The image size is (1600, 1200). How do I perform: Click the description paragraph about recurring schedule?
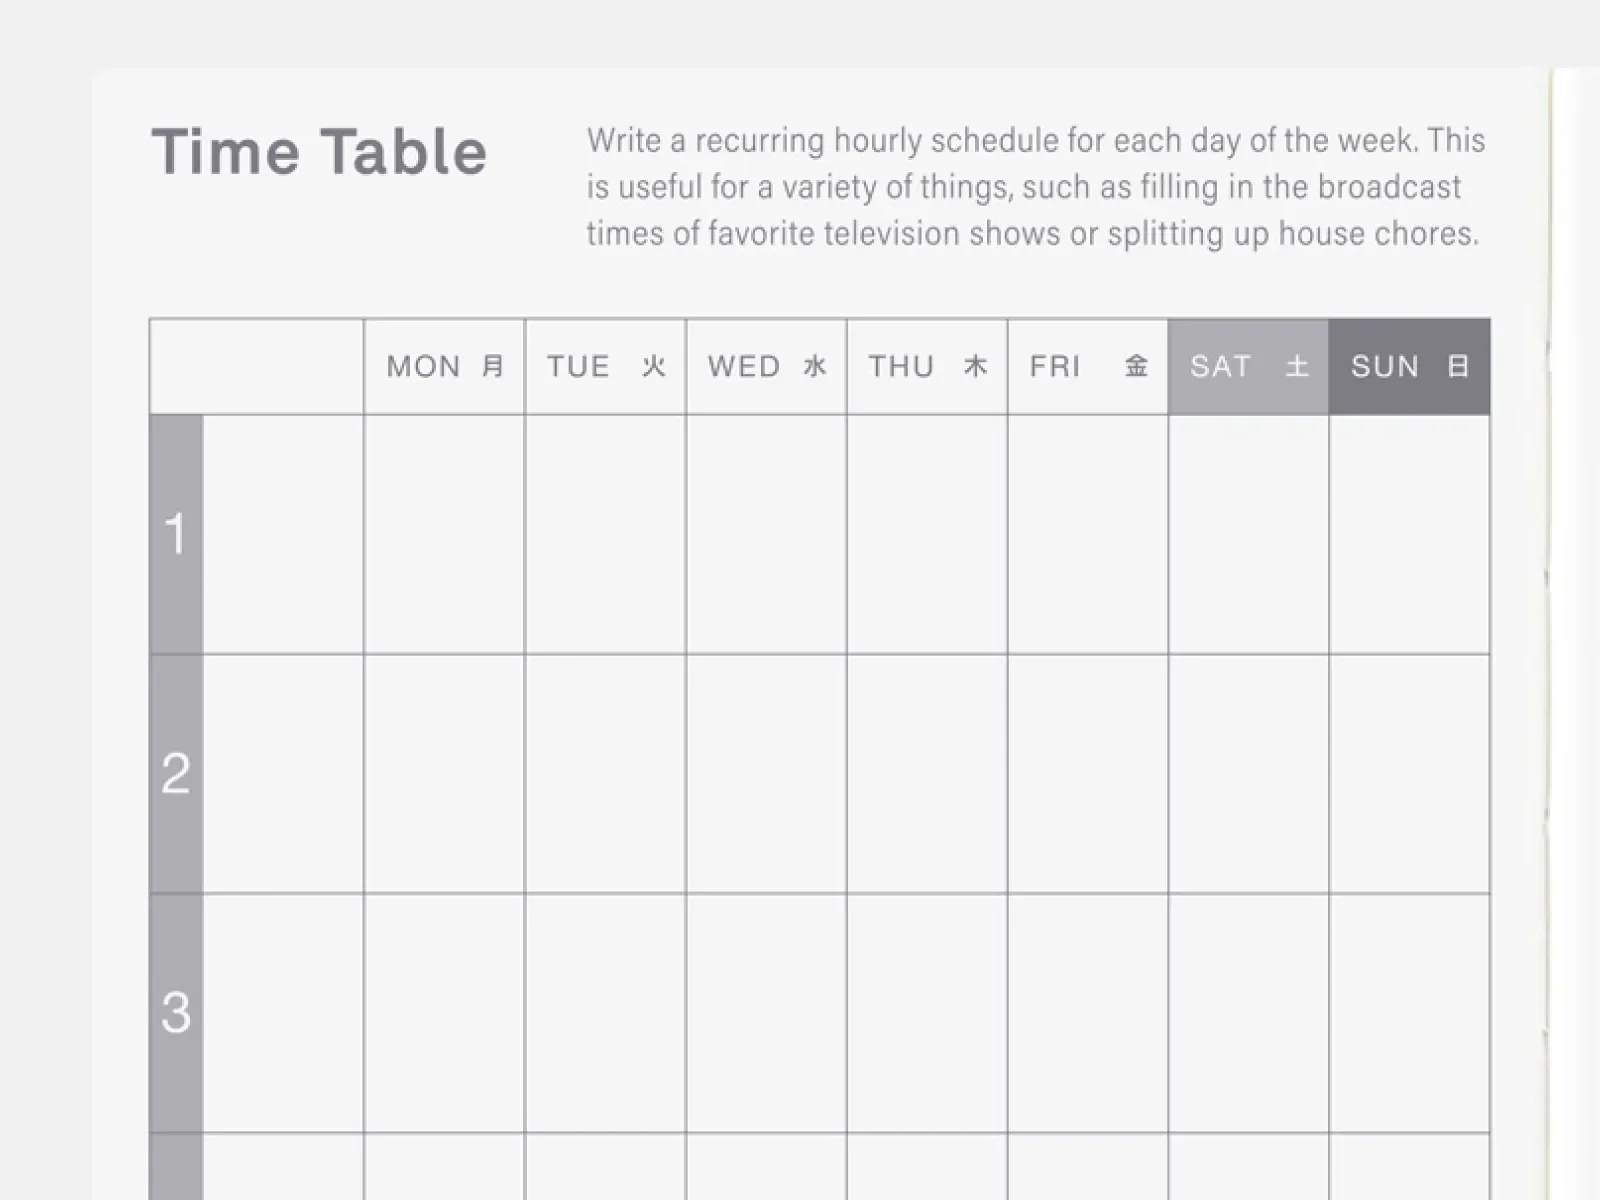pyautogui.click(x=1036, y=187)
